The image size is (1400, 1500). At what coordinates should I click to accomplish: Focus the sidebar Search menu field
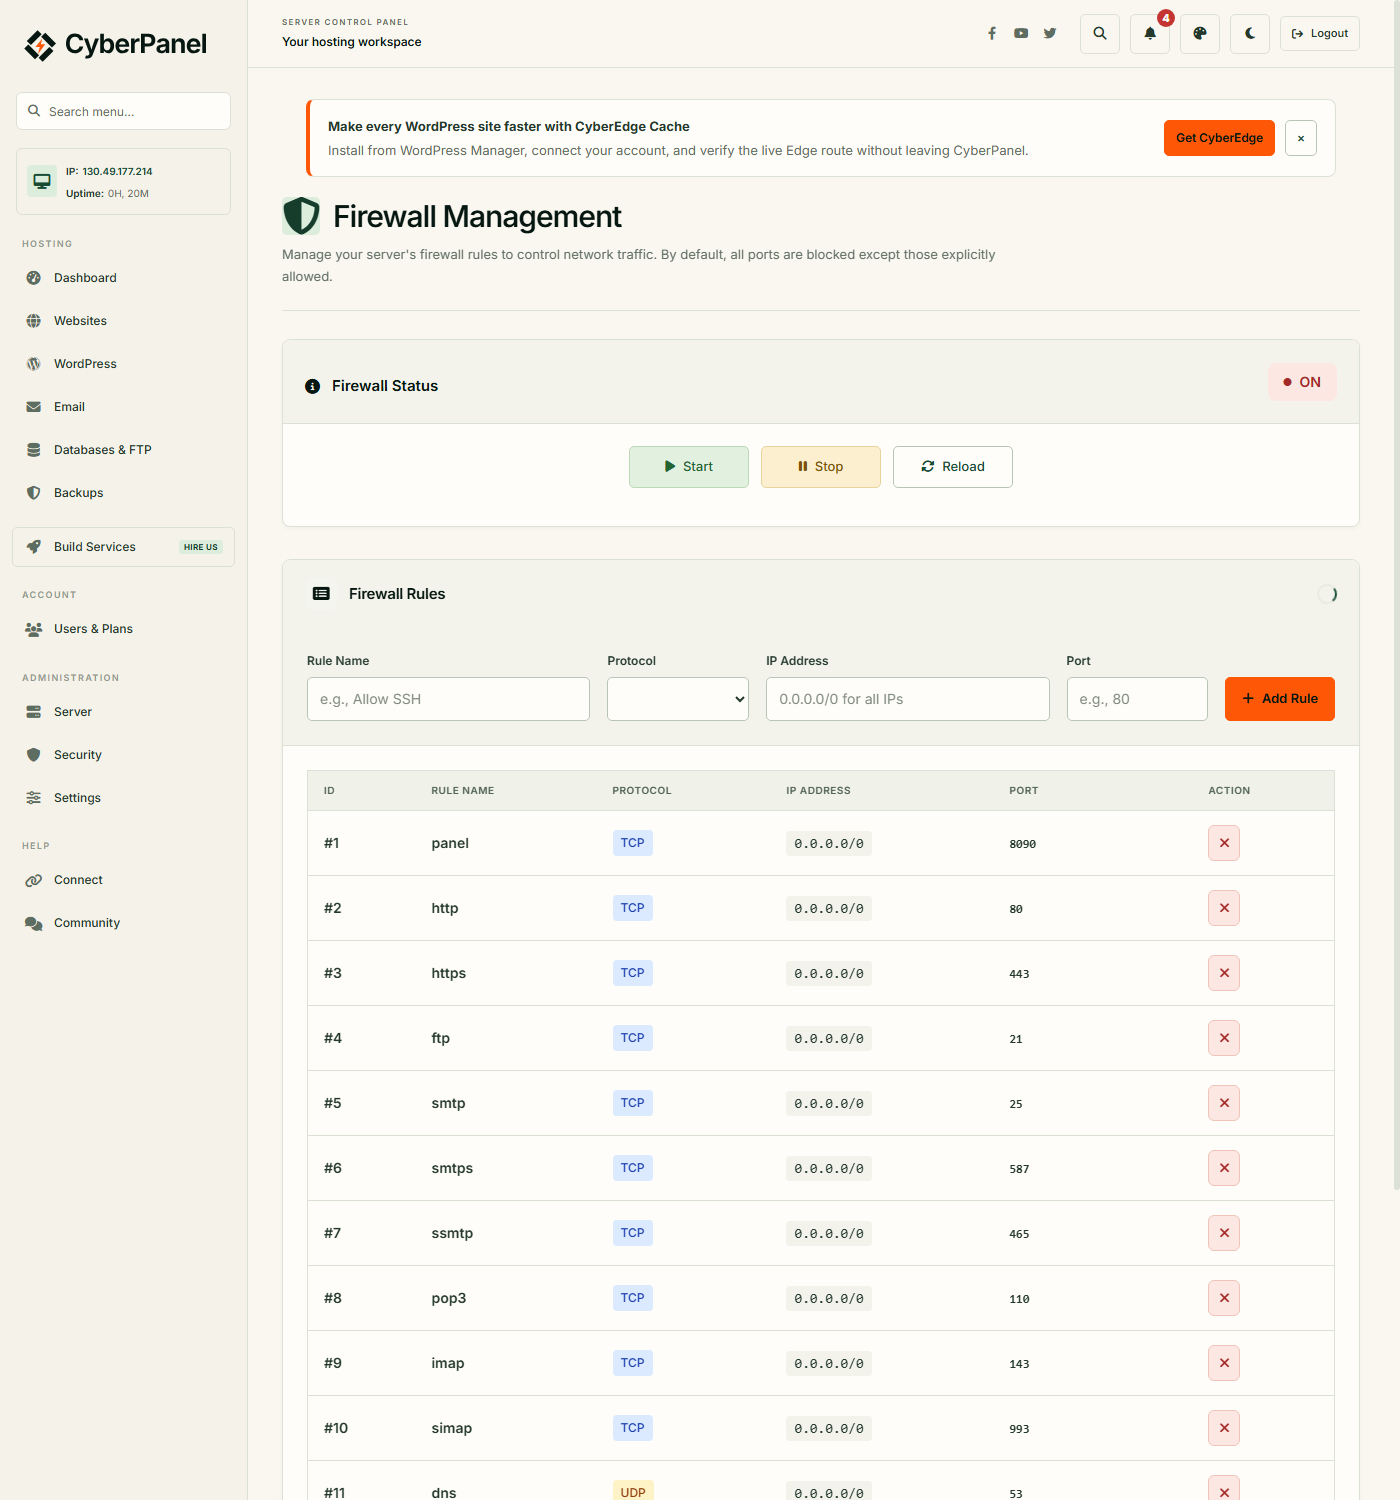click(123, 111)
